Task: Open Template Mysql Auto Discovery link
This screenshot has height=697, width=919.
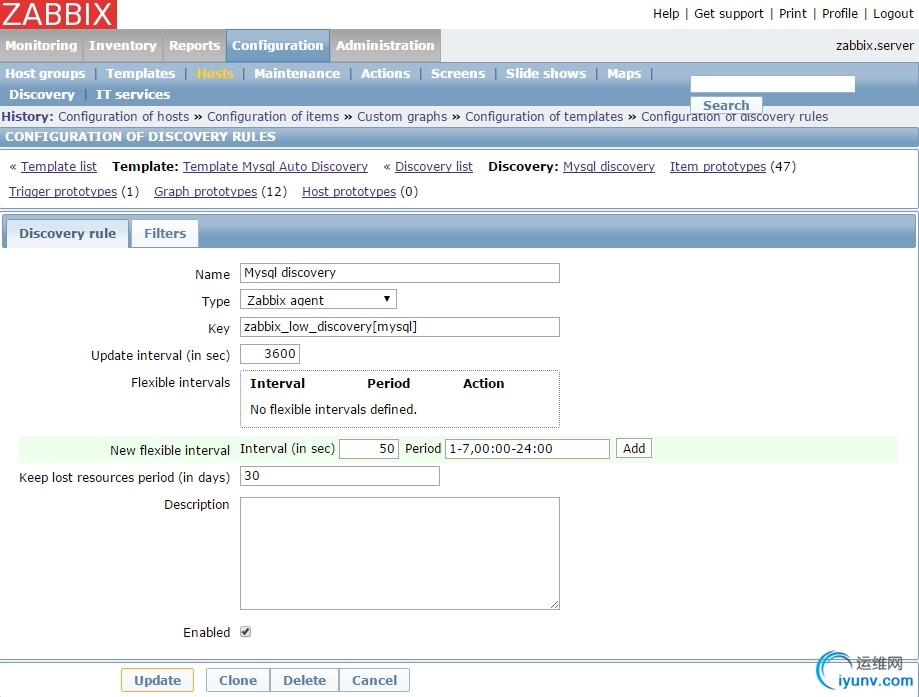Action: pyautogui.click(x=275, y=166)
